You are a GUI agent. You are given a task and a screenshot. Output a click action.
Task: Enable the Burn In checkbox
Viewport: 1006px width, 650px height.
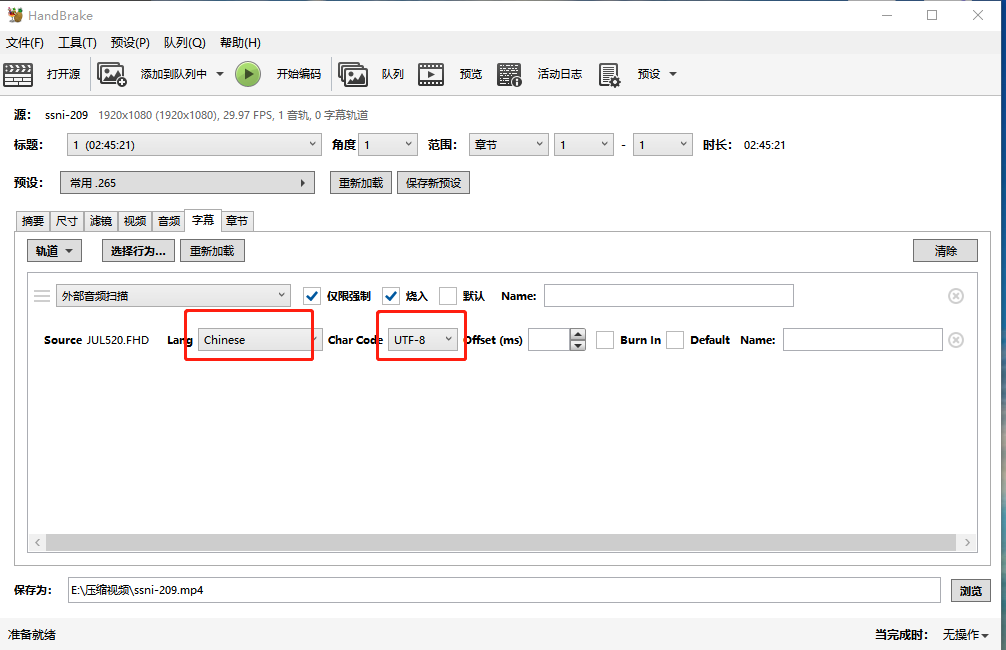click(x=605, y=340)
